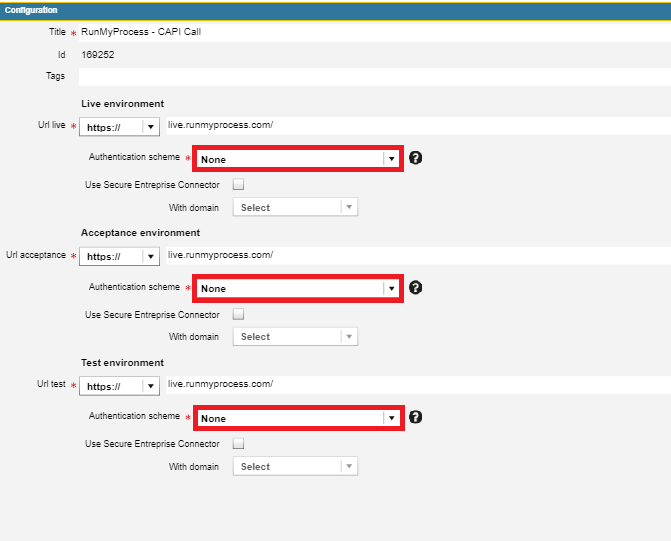The image size is (671, 541).
Task: Toggle Secure Enterprise Connector checkbox under Acceptance environment
Action: tap(238, 314)
